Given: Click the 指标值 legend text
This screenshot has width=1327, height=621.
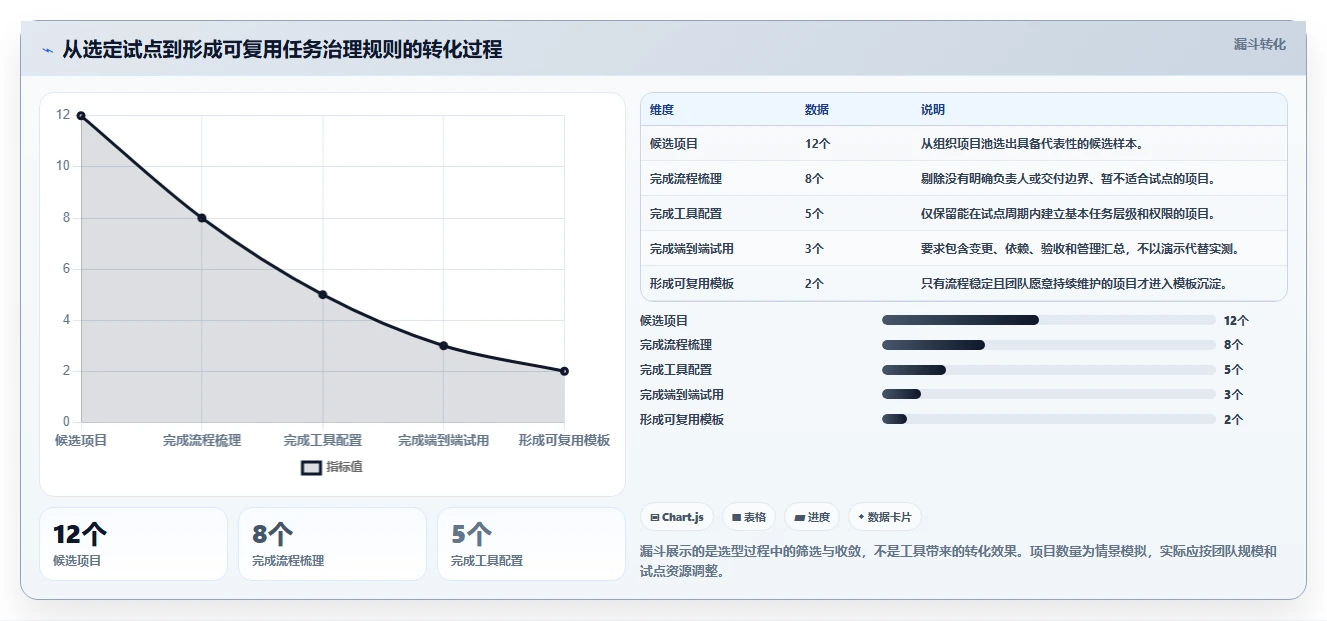Looking at the screenshot, I should pos(344,467).
